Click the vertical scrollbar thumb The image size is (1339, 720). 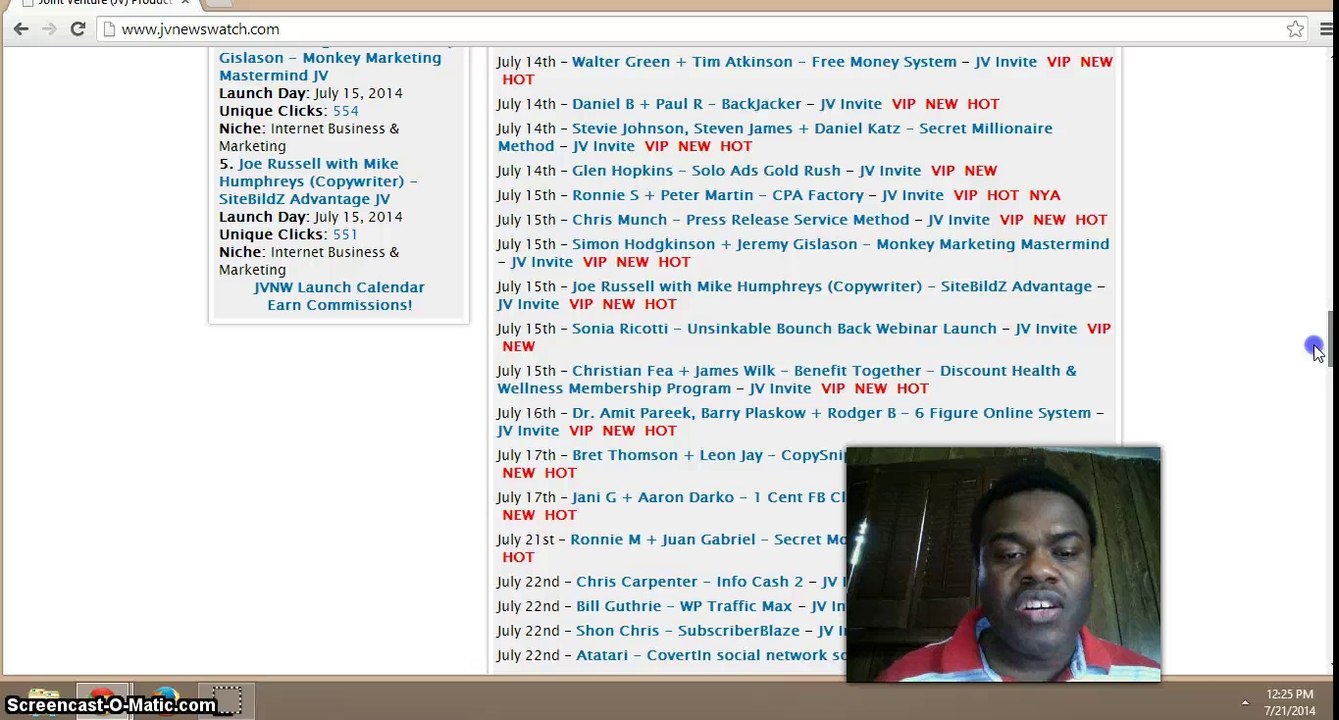coord(1329,338)
